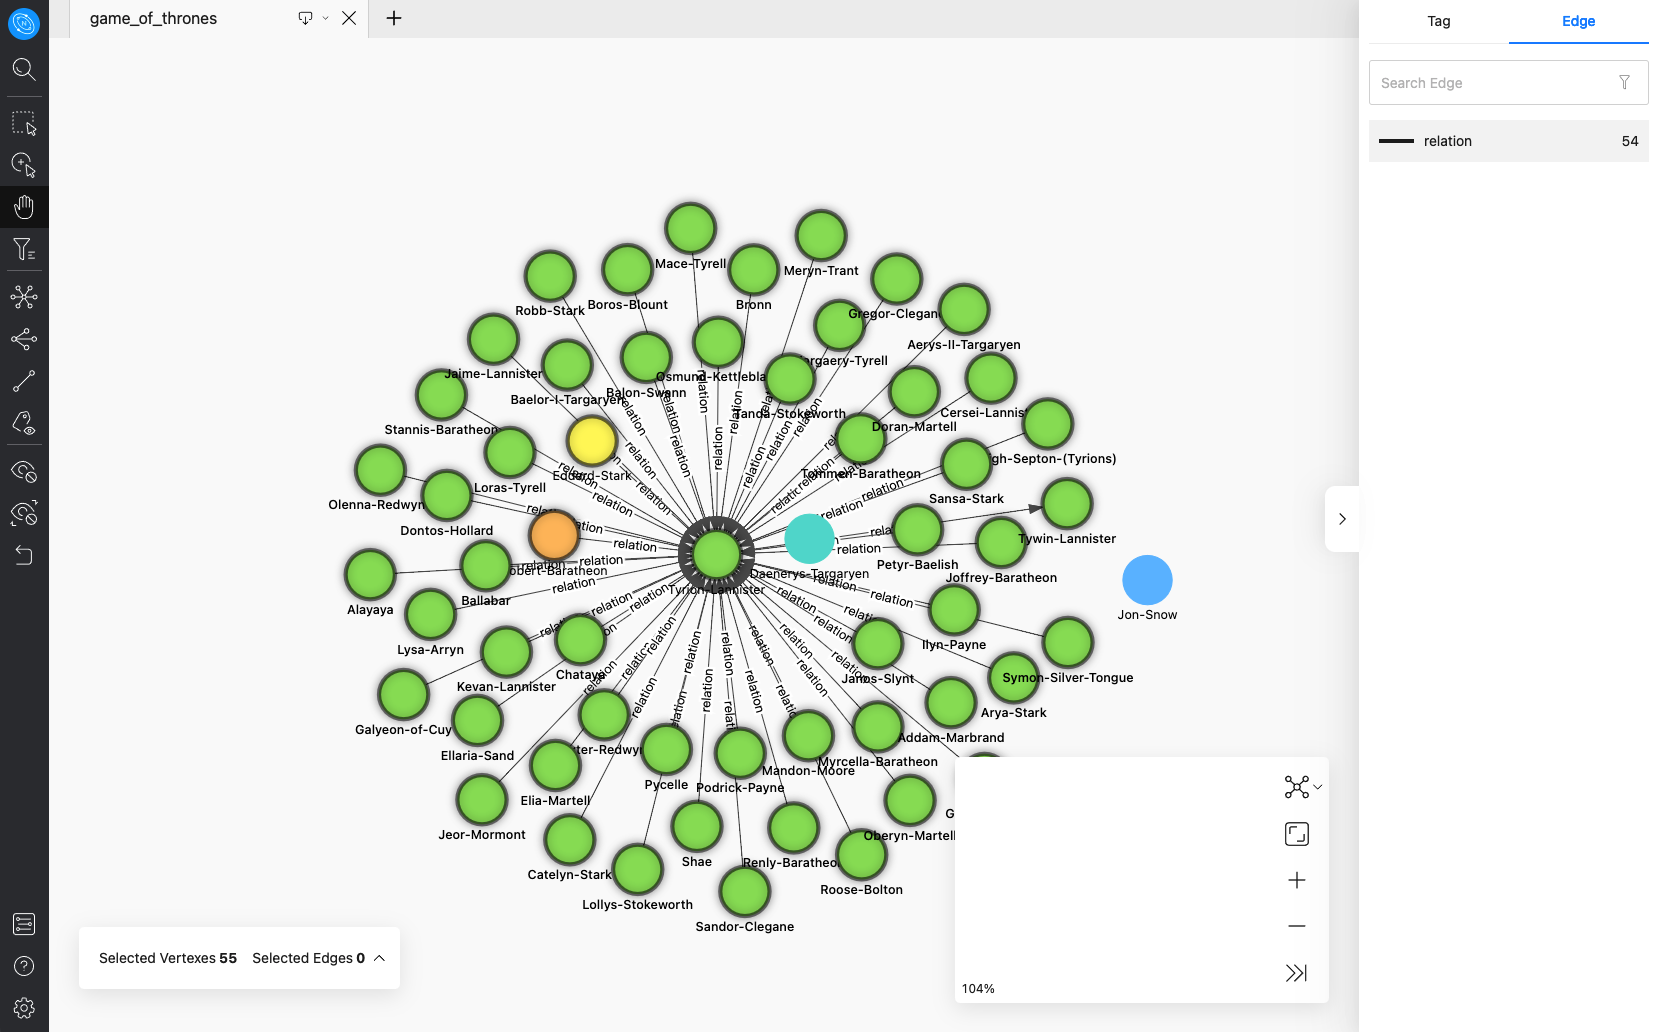The image size is (1656, 1032).
Task: Select the Catelyn-Stark node
Action: 570,840
